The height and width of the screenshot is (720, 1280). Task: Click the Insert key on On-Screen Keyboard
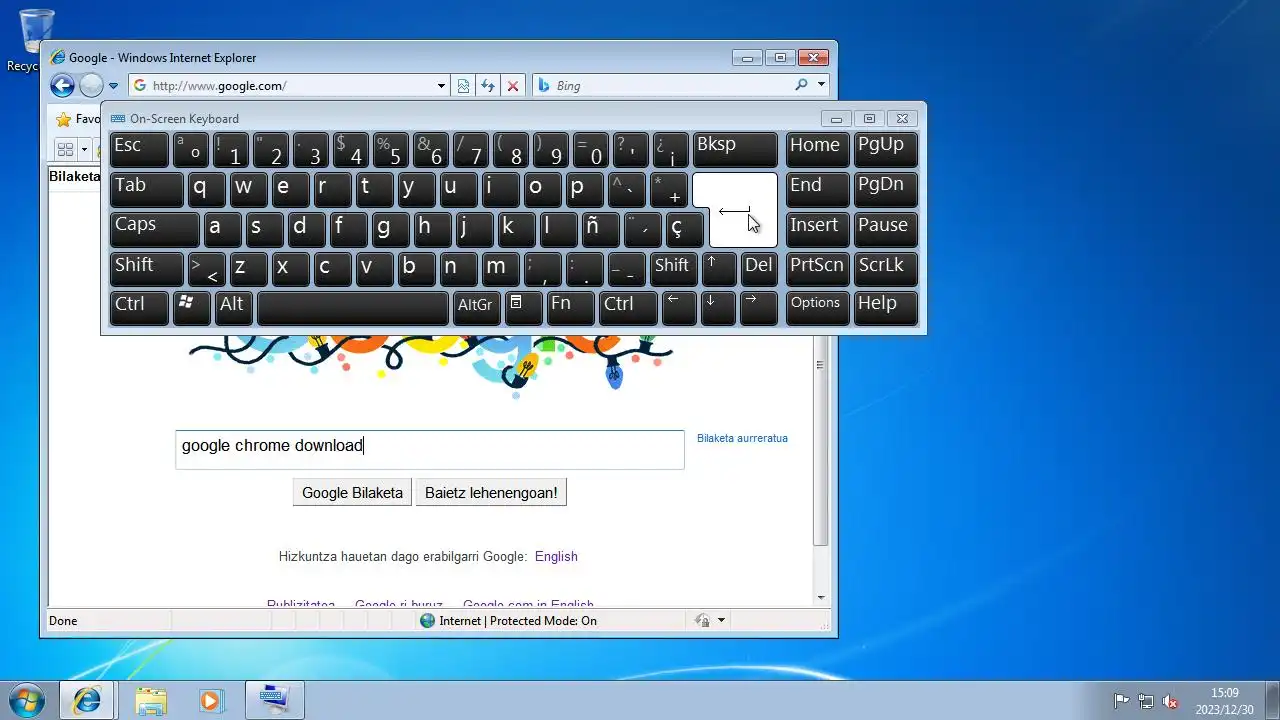pyautogui.click(x=817, y=230)
